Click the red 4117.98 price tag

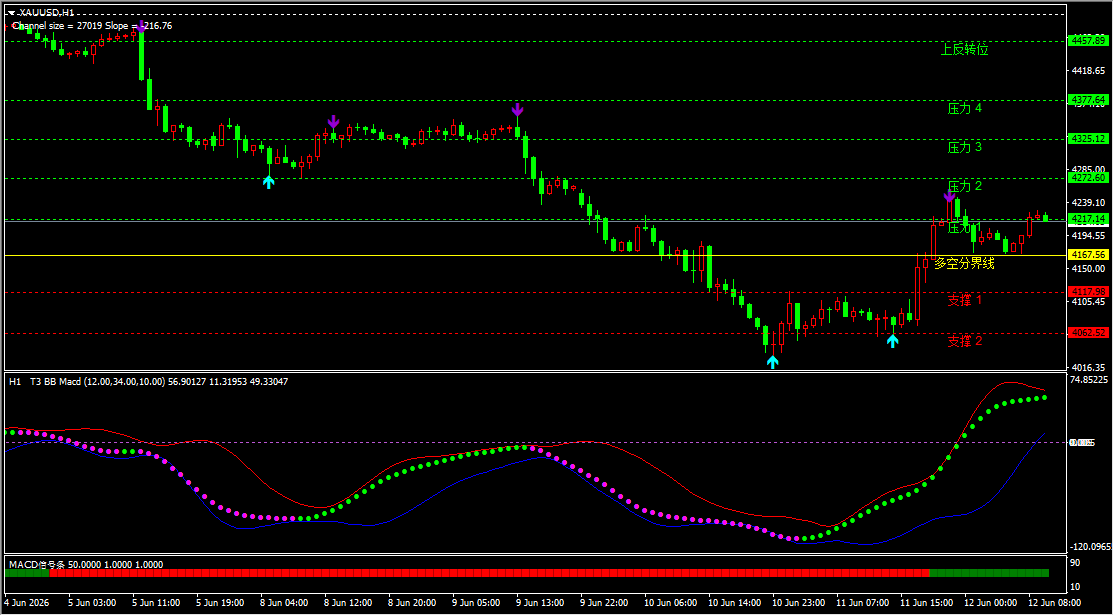(x=1088, y=292)
